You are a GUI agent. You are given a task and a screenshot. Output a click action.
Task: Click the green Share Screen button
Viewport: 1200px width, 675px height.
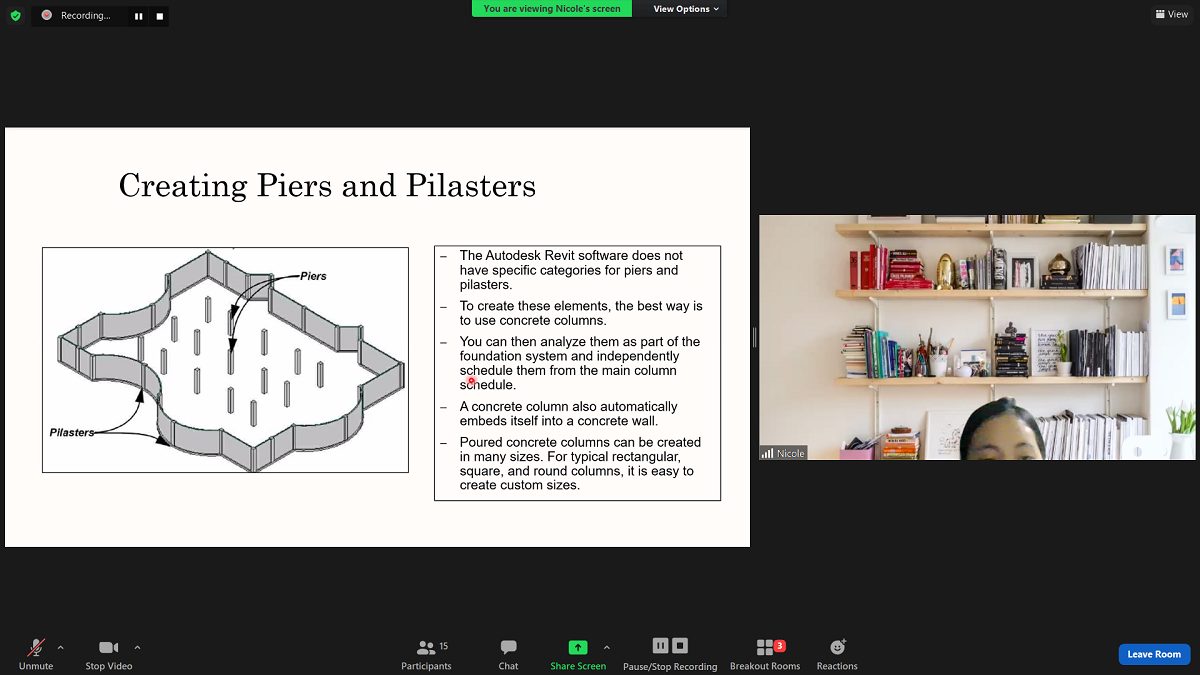(x=578, y=654)
